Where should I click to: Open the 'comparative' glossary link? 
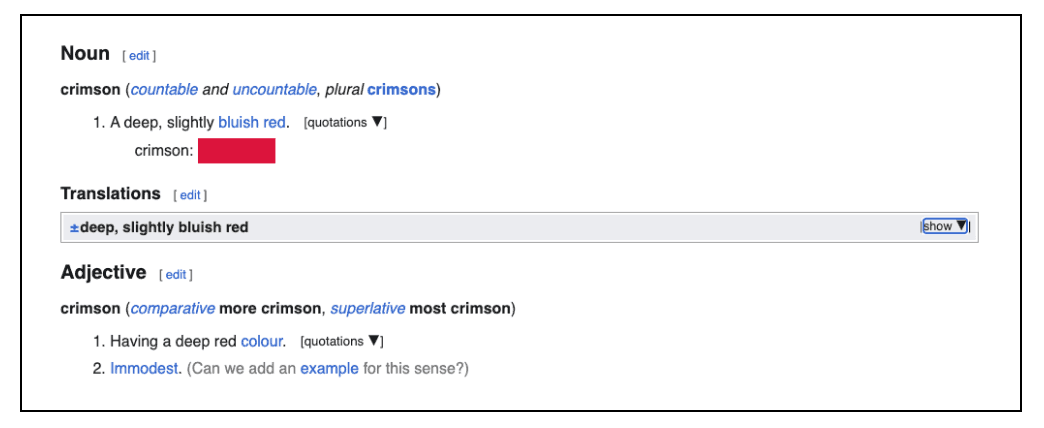click(x=172, y=308)
